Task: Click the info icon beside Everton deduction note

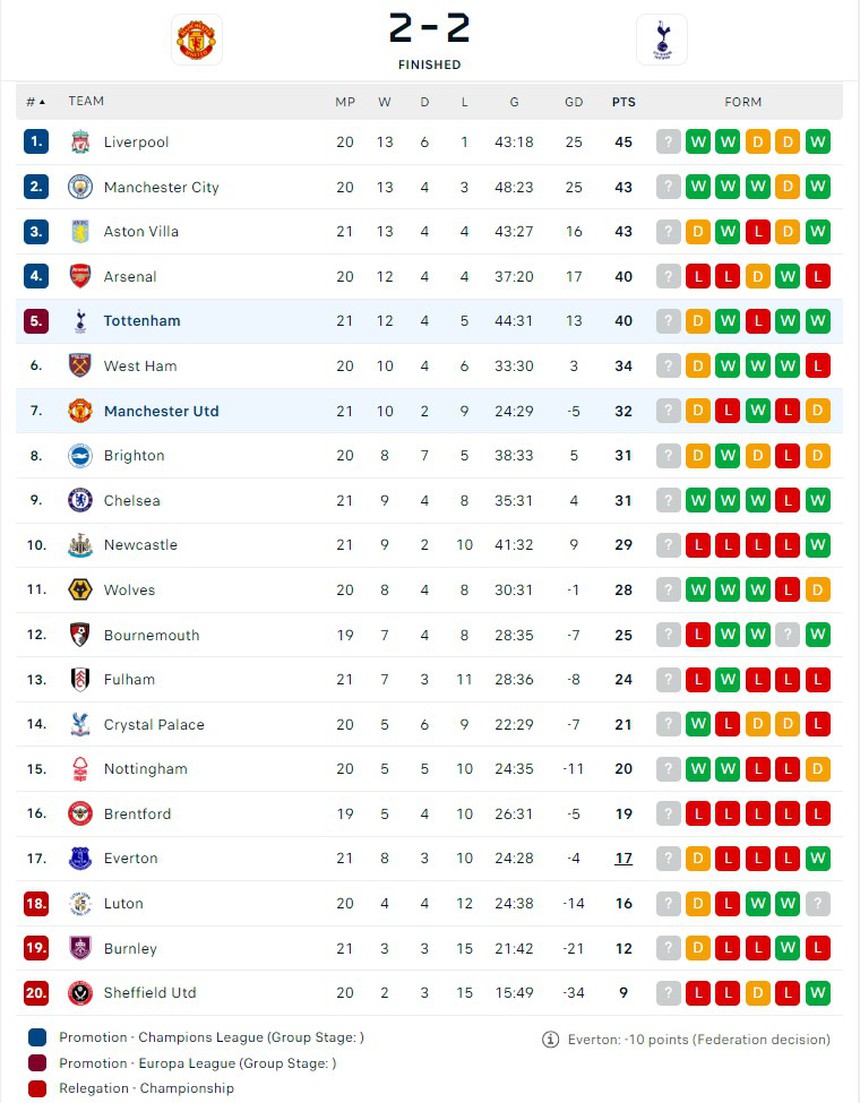Action: point(550,1039)
